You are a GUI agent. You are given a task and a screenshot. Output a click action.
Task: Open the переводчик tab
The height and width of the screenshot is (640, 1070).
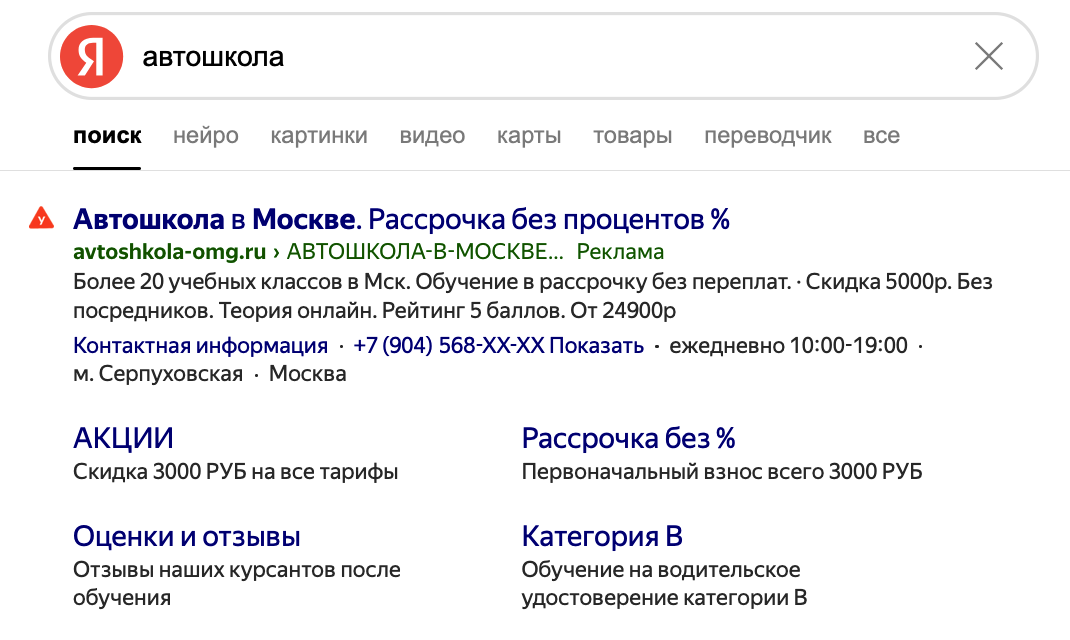767,136
